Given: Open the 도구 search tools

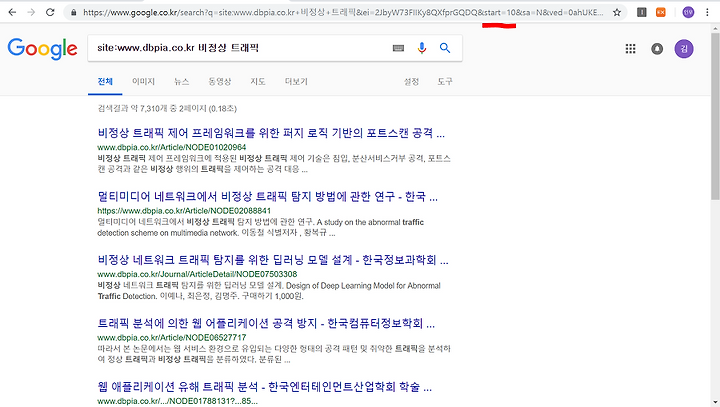Looking at the screenshot, I should [x=444, y=82].
